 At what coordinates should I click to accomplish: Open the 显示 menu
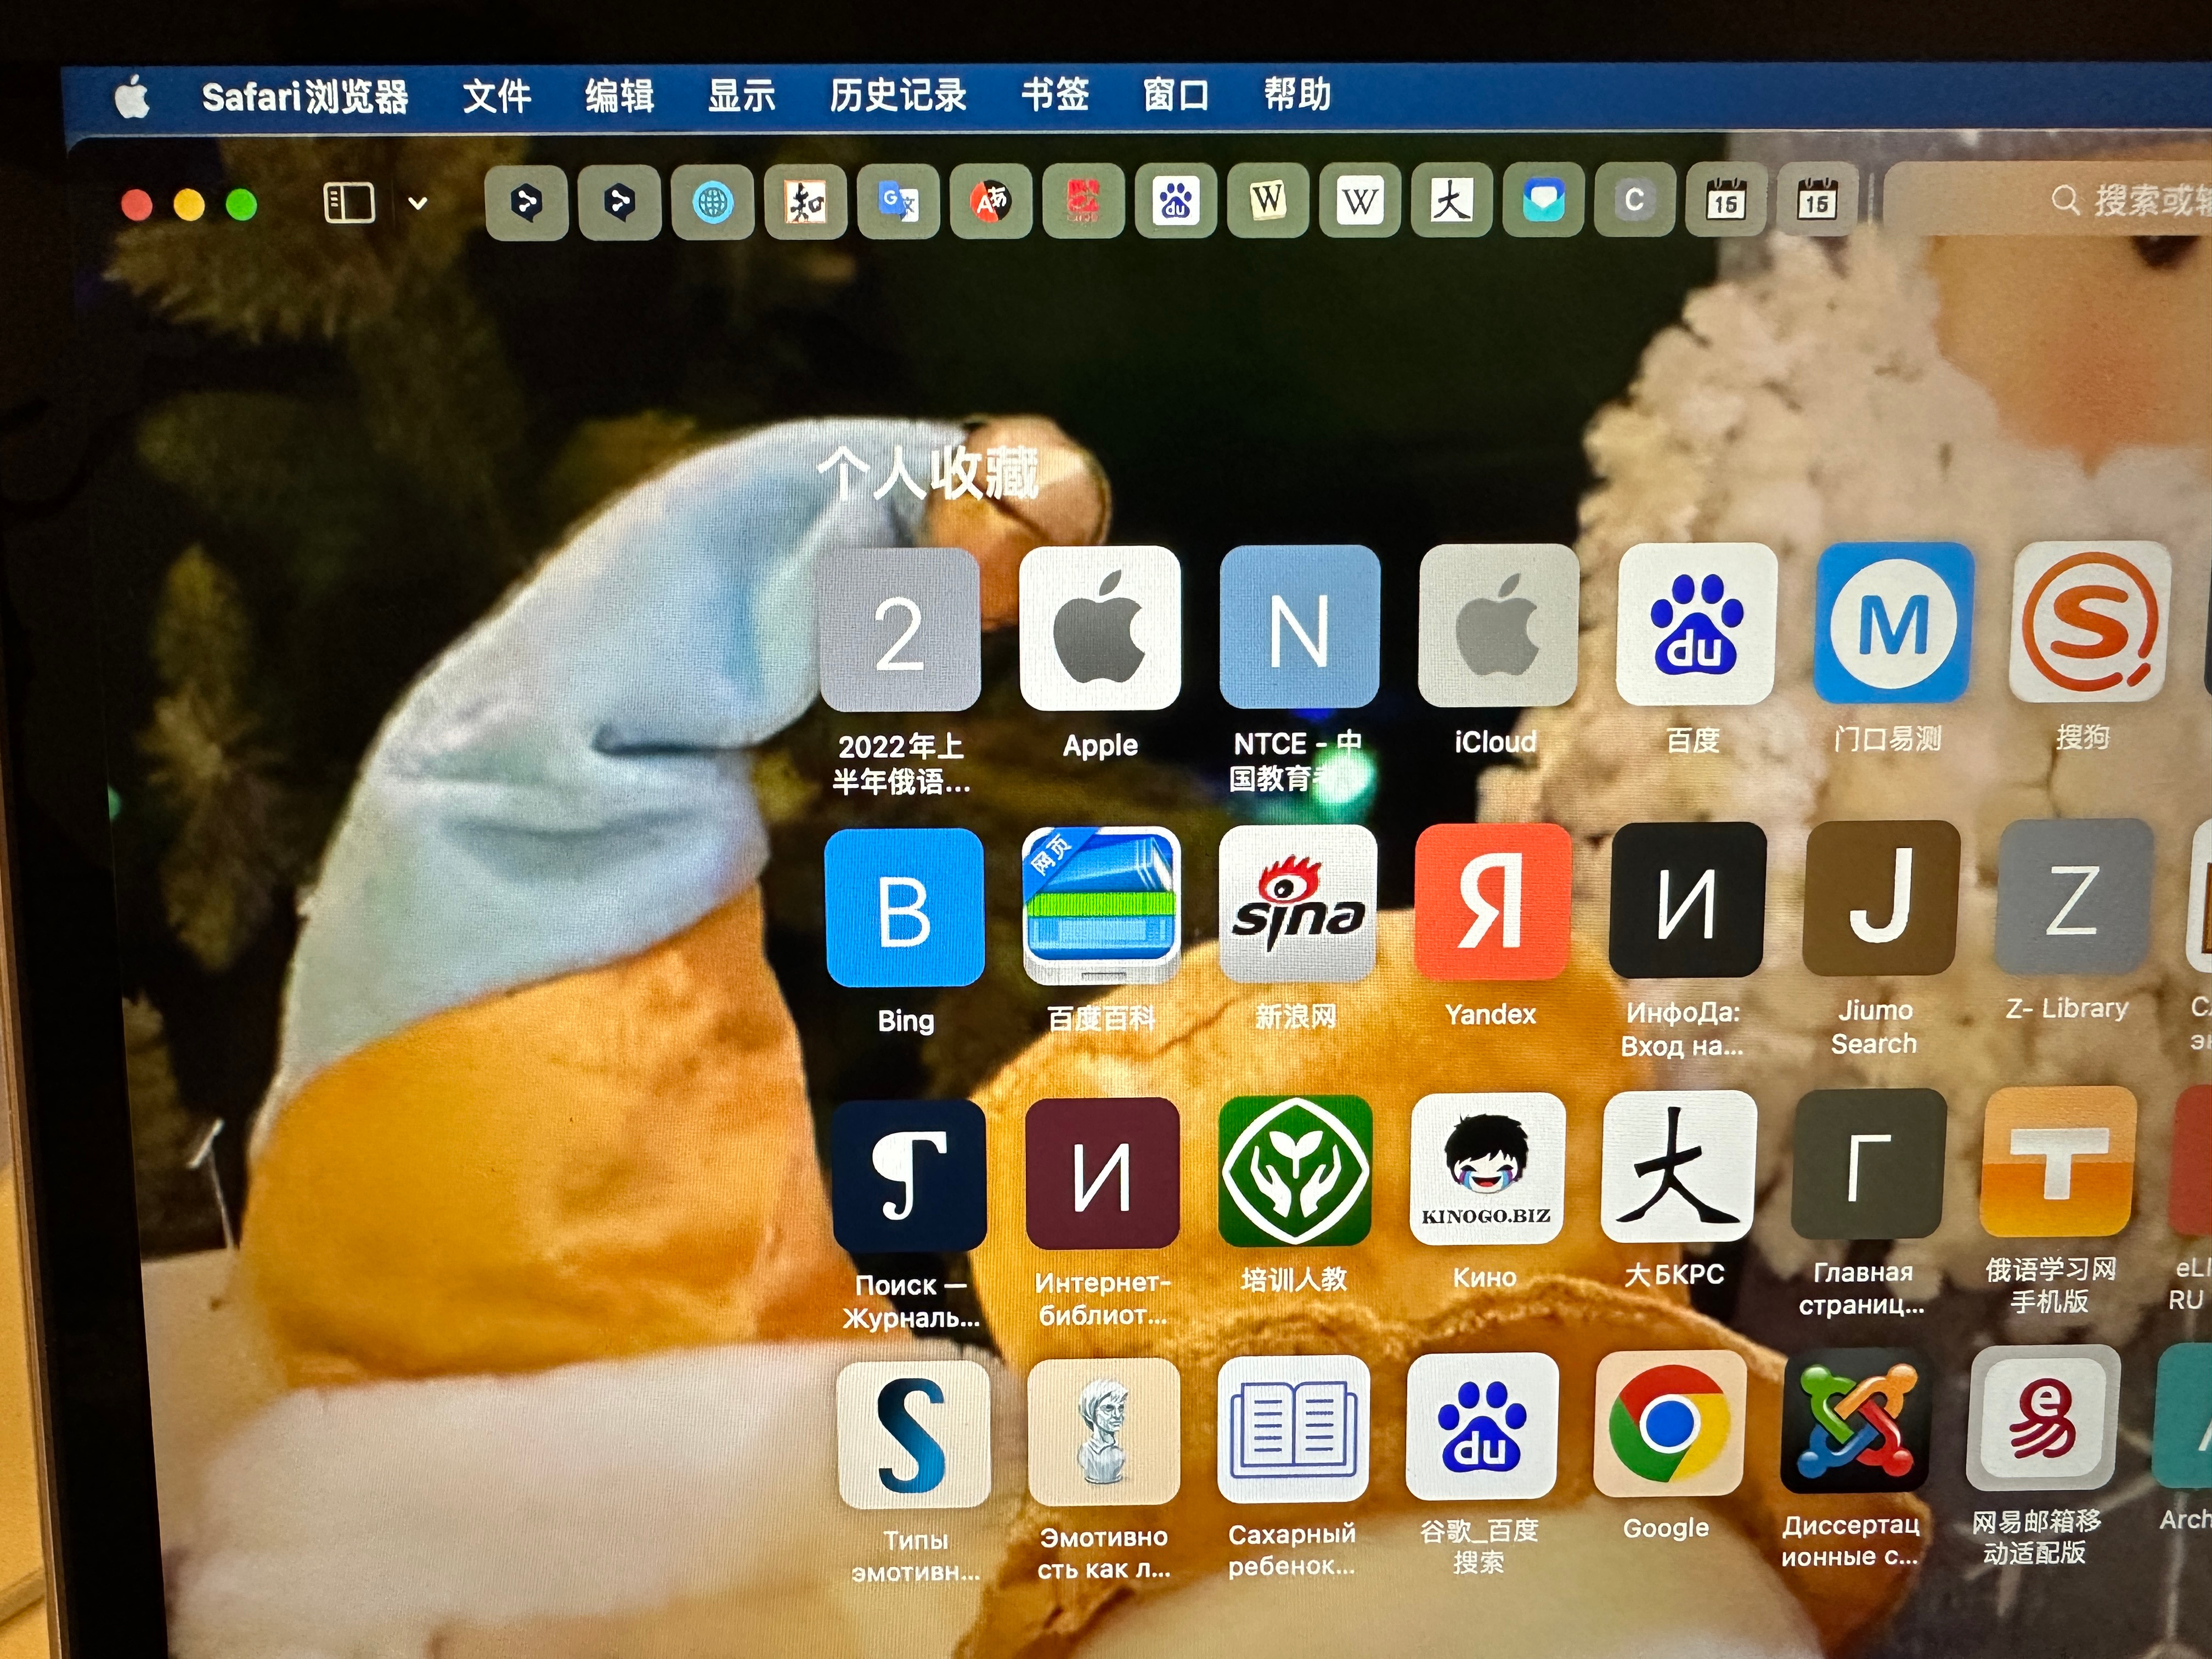pos(741,95)
